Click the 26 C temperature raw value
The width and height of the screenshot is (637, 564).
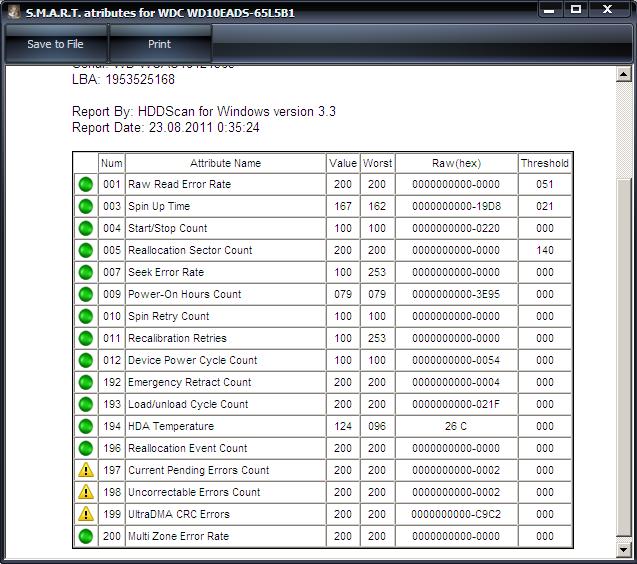(456, 426)
